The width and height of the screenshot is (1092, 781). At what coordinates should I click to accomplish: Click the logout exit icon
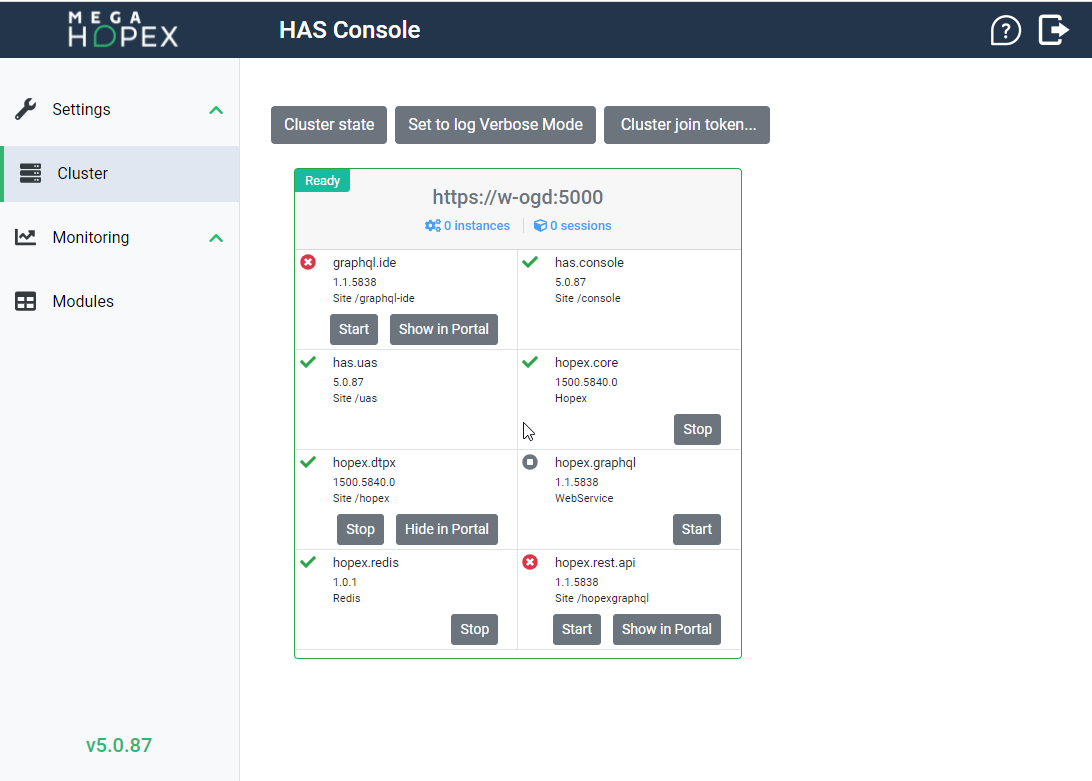click(1054, 30)
